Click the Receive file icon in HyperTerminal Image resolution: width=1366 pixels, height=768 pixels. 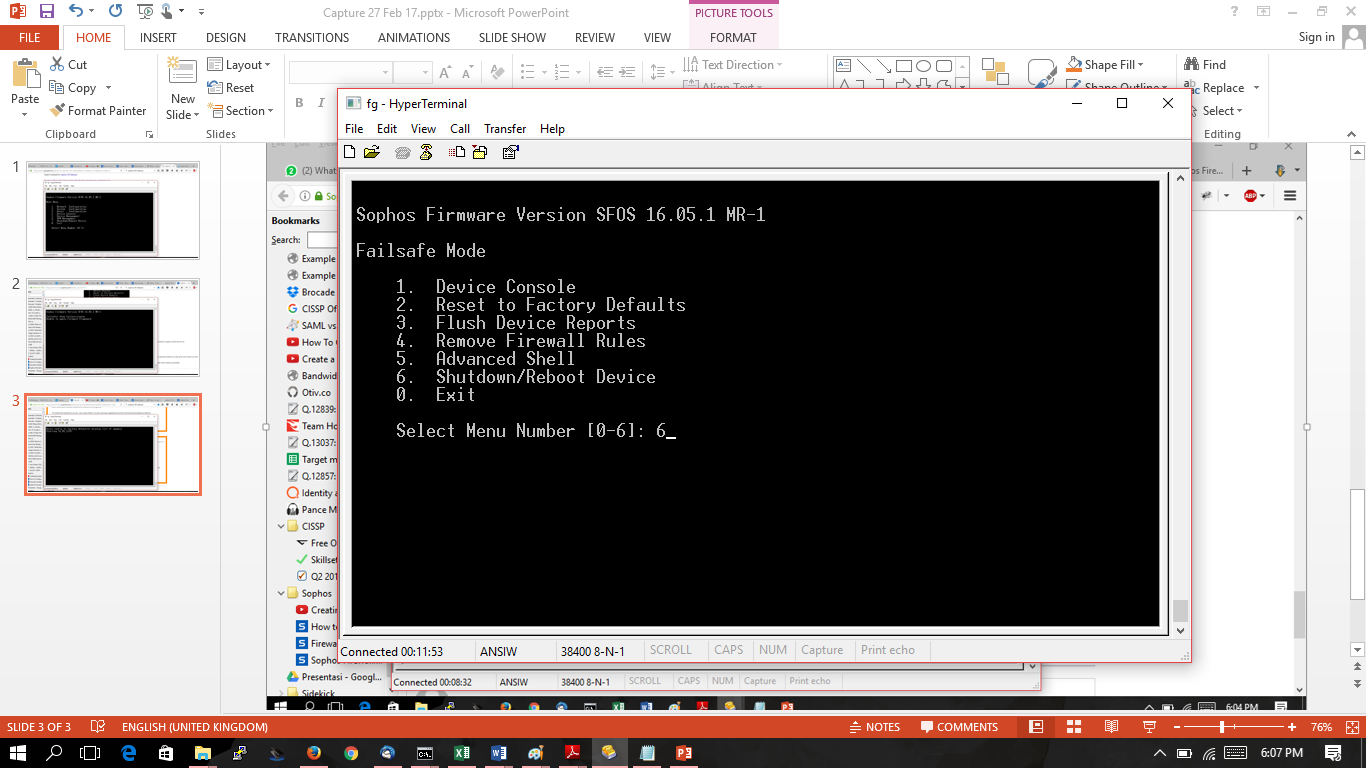(480, 152)
